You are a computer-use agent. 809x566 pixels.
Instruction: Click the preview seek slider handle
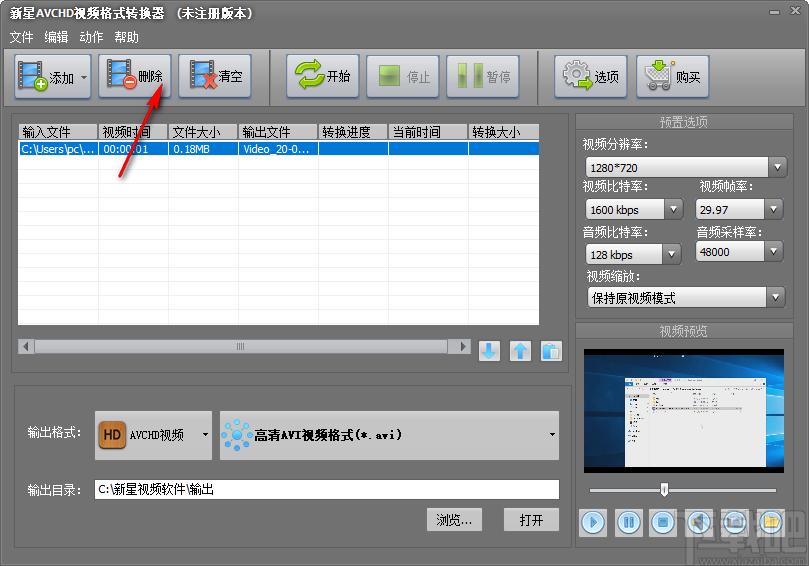coord(665,489)
